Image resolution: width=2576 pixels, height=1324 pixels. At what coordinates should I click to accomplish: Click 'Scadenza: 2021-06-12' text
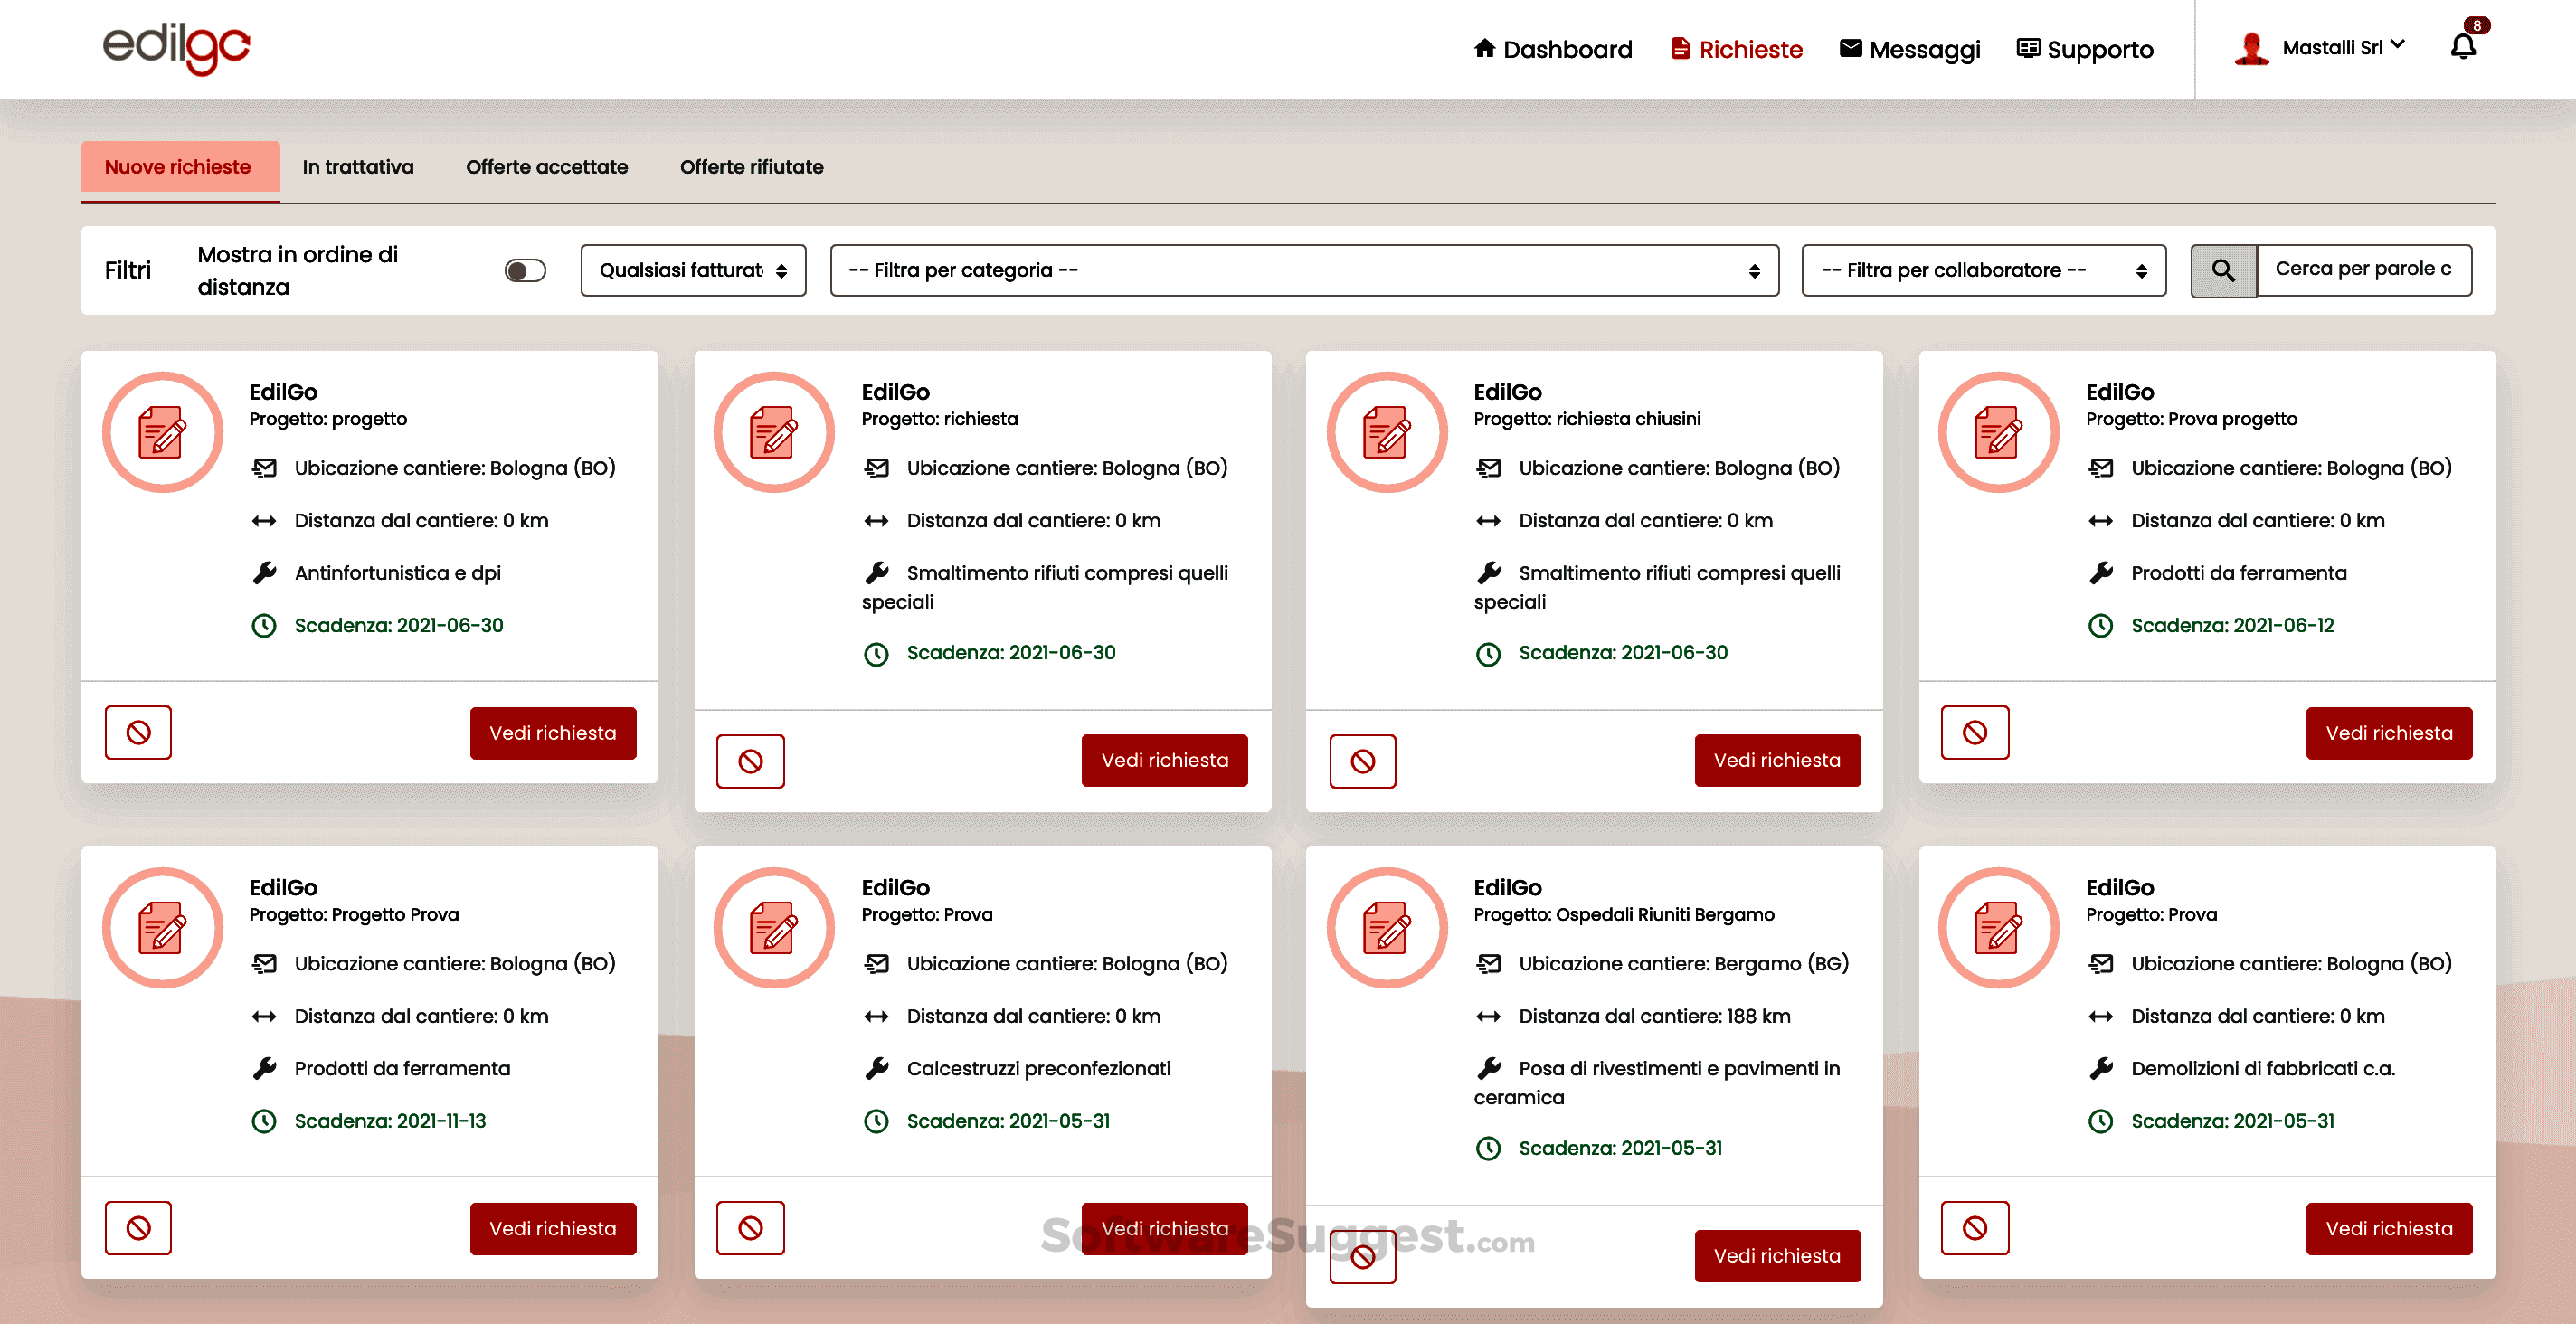click(2231, 626)
